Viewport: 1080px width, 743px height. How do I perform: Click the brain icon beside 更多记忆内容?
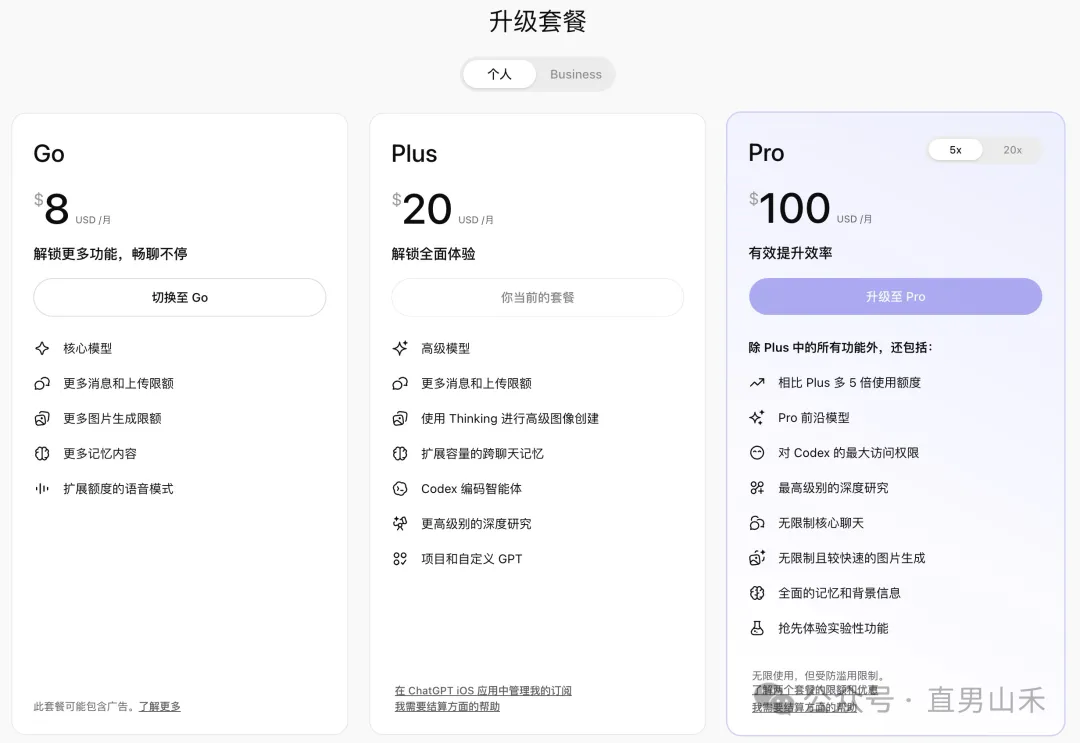coord(42,454)
